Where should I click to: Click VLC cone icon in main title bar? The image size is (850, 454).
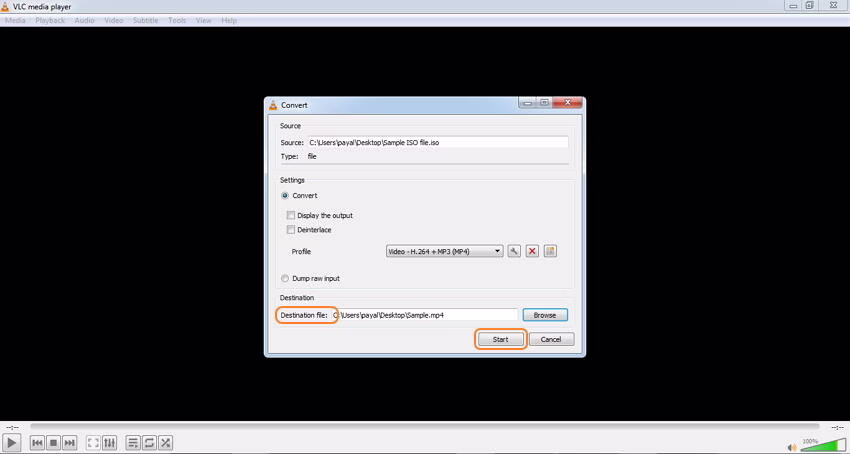point(5,7)
